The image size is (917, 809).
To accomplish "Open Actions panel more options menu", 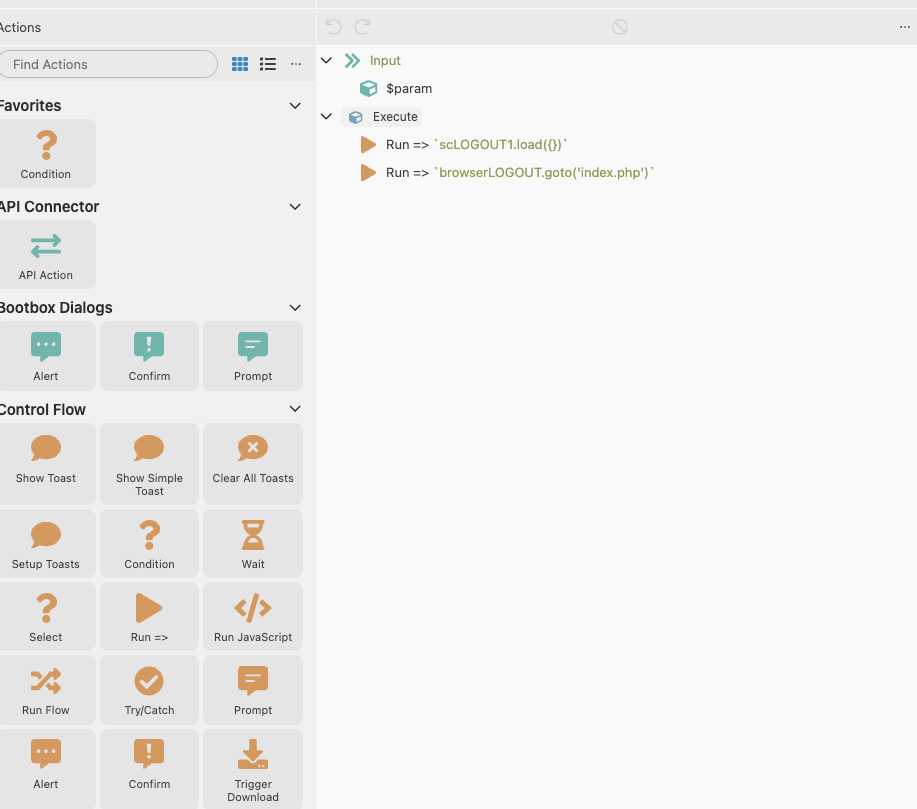I will [x=296, y=64].
